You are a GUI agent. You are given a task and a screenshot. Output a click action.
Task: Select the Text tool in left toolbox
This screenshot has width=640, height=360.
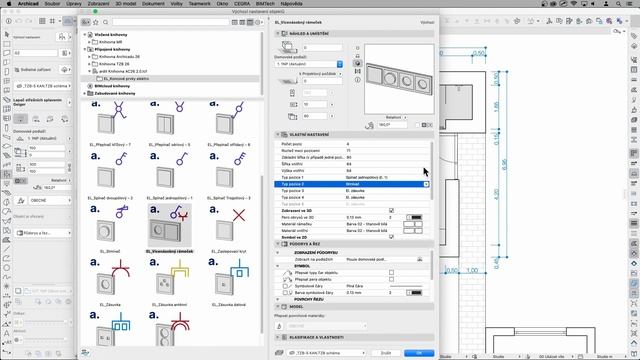[7, 333]
